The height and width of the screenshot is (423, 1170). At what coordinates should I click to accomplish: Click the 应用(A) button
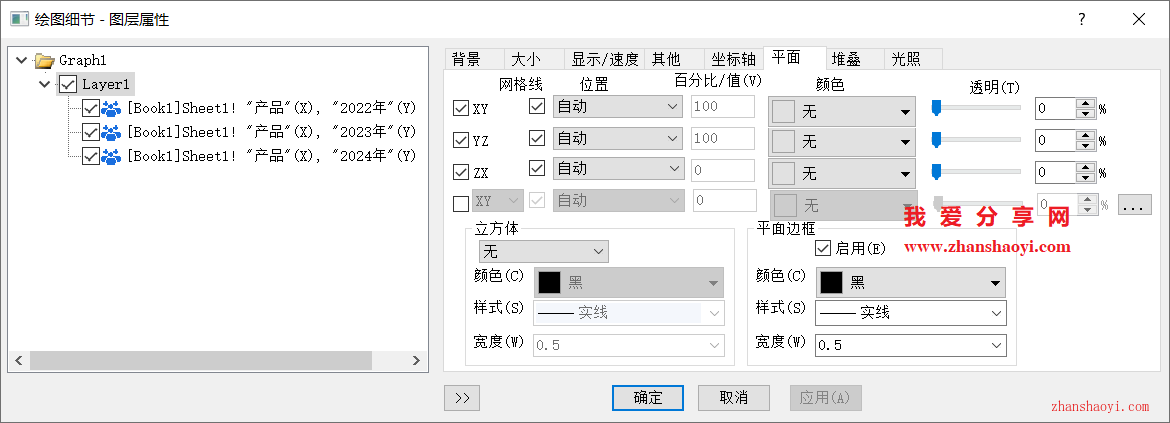tap(825, 398)
